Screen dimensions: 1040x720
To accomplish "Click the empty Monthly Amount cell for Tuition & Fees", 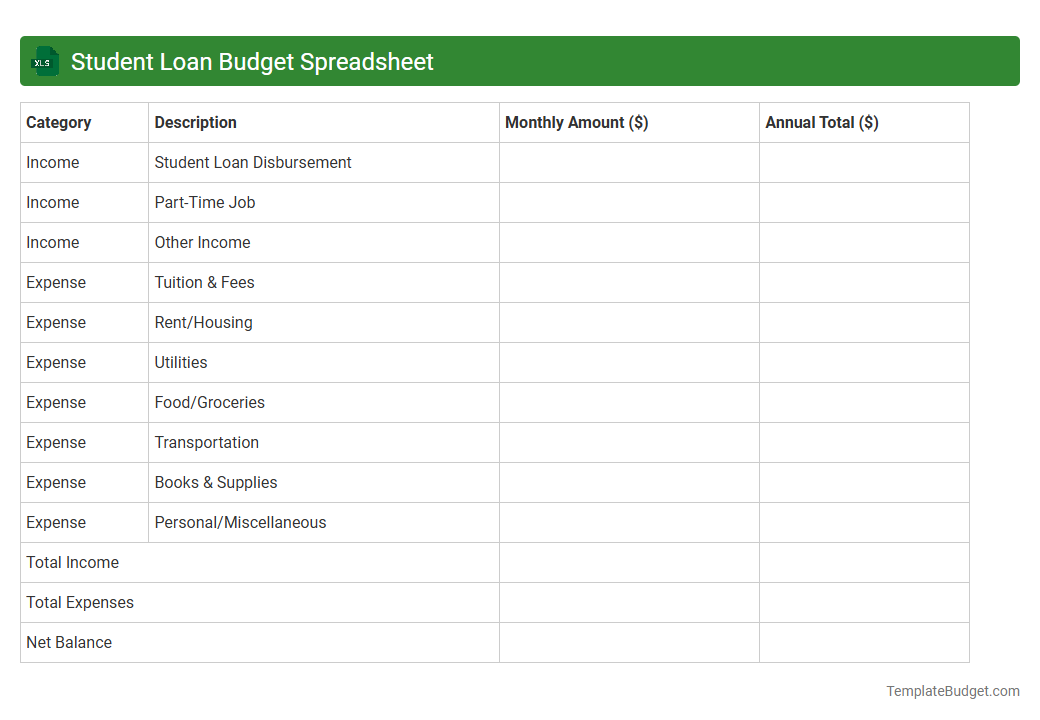I will (628, 282).
